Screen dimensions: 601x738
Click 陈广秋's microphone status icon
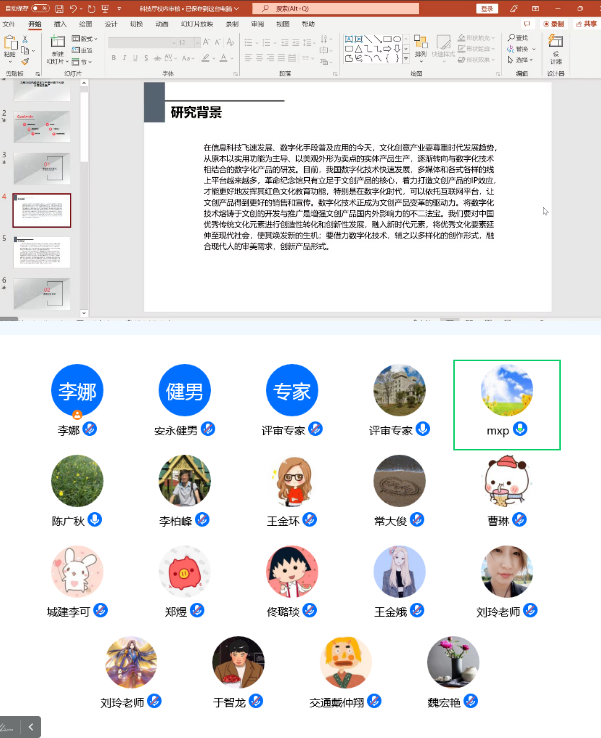(x=96, y=520)
